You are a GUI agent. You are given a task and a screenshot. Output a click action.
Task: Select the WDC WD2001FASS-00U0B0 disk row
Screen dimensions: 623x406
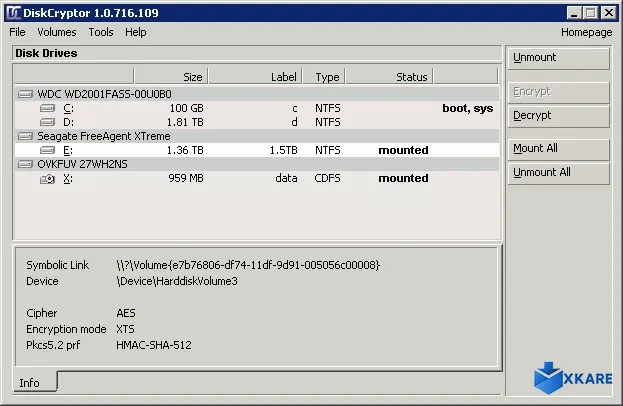coord(257,94)
